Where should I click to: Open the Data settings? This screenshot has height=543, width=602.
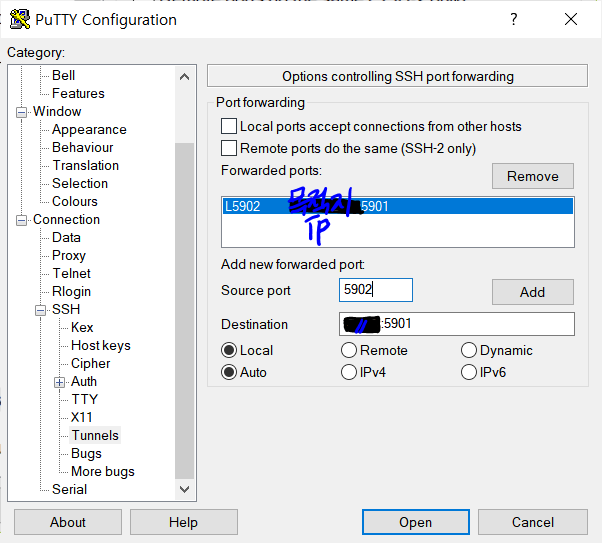66,237
